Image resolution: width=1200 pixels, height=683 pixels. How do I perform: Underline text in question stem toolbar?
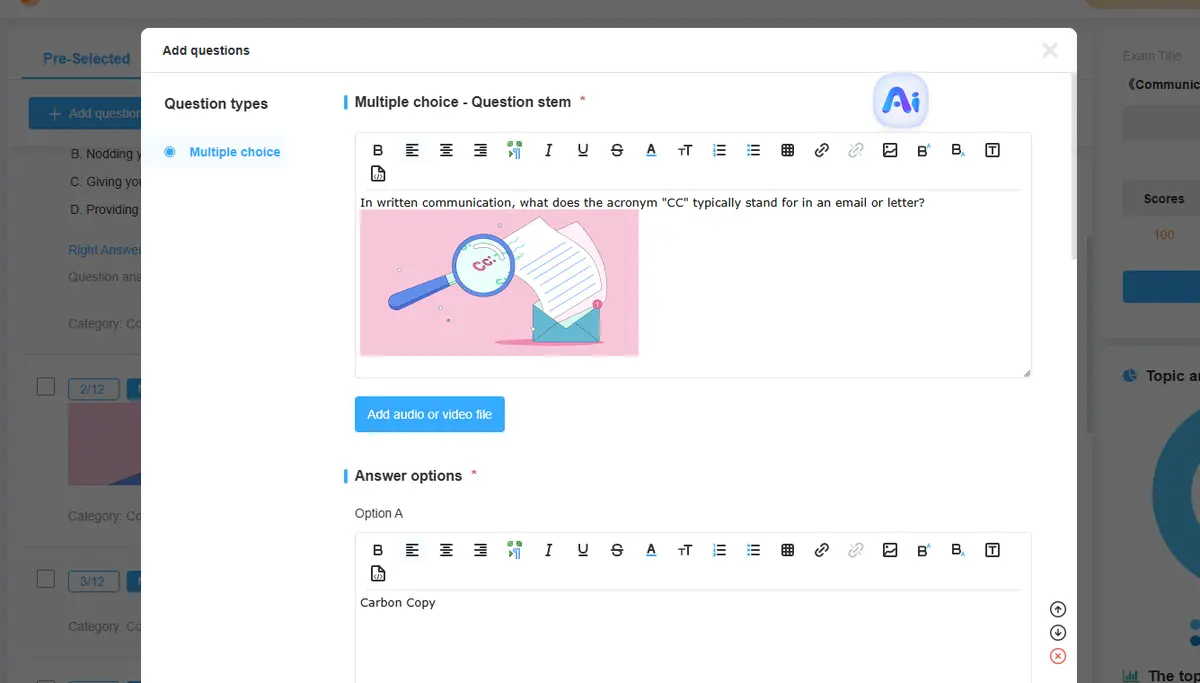[x=582, y=150]
